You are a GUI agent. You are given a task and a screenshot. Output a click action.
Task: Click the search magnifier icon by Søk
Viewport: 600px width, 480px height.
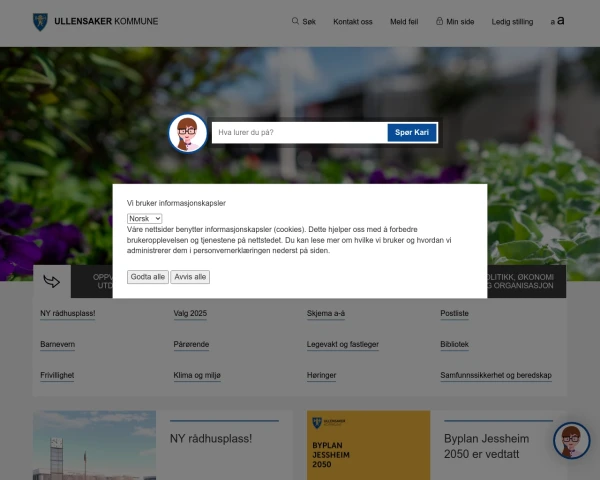click(x=295, y=21)
